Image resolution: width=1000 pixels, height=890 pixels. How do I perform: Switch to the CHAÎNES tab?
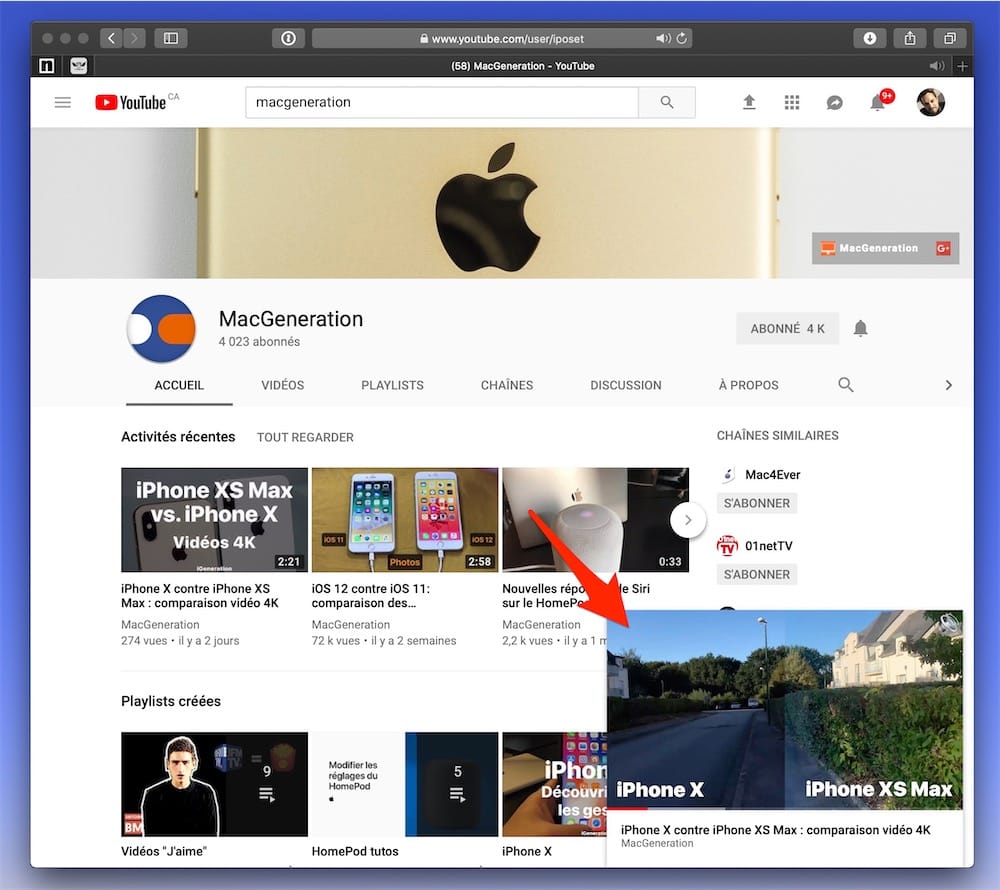[507, 385]
